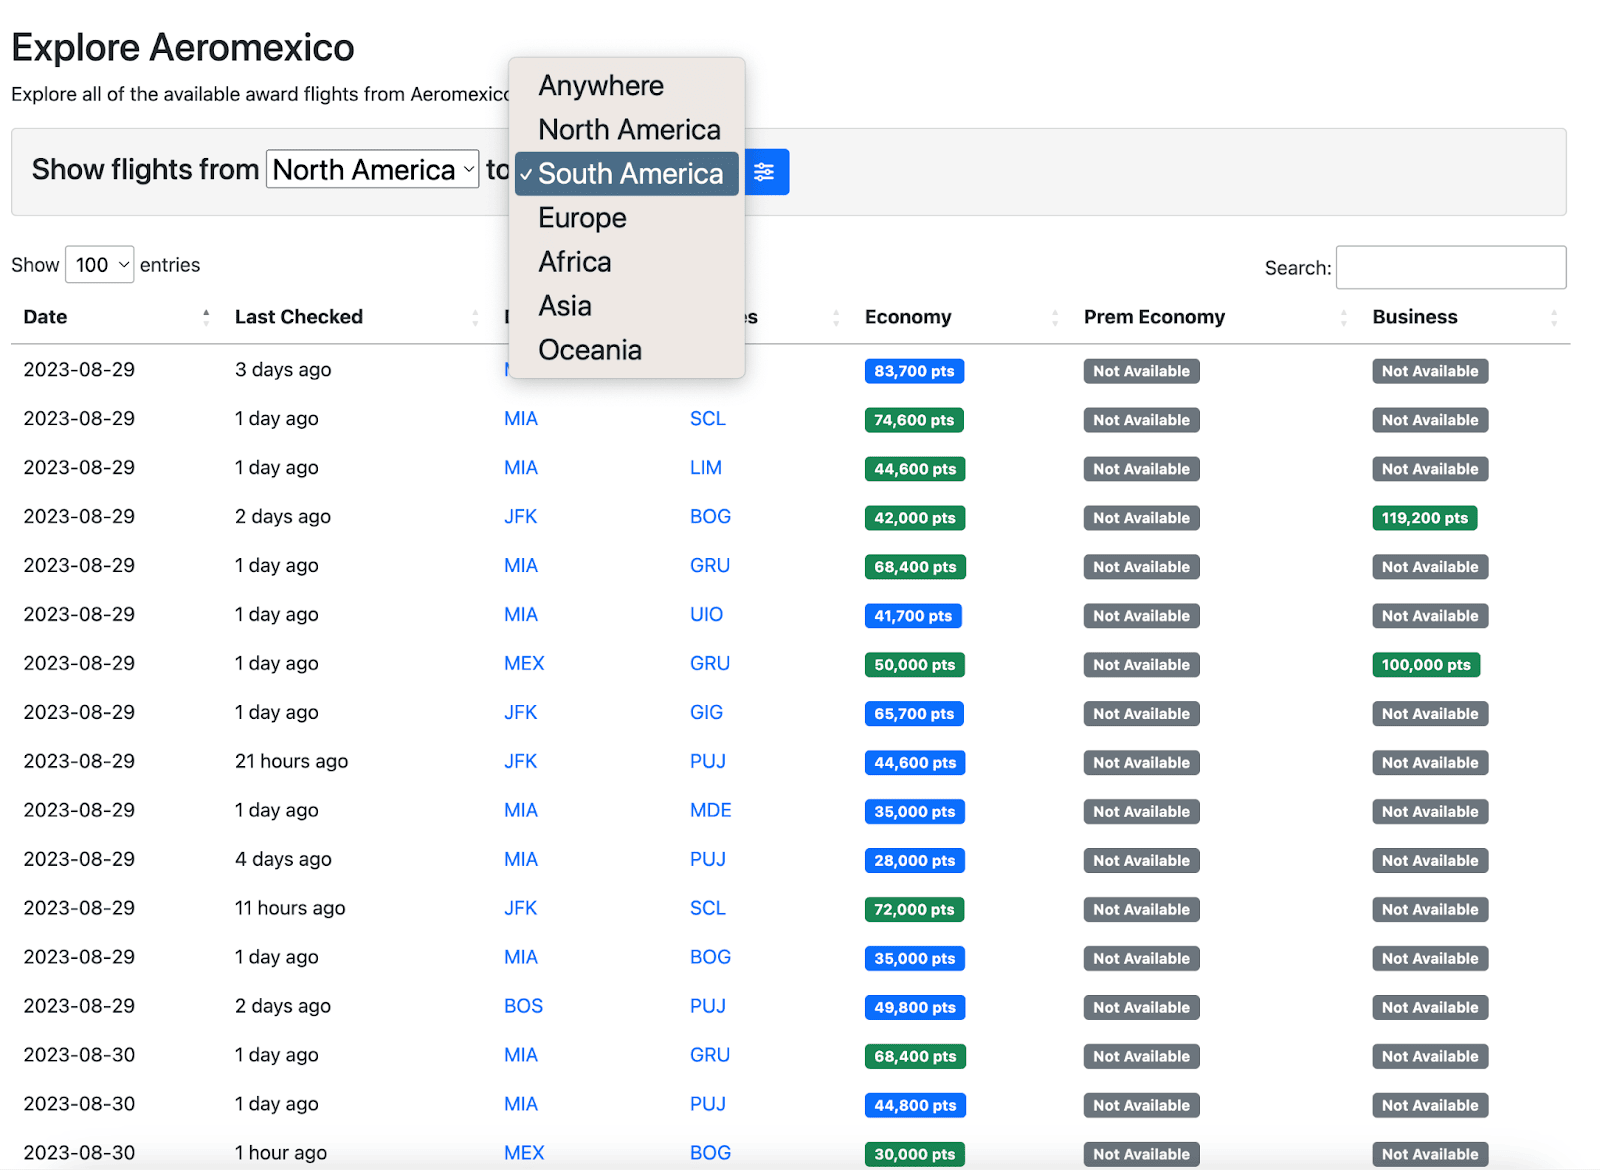The height and width of the screenshot is (1170, 1600).
Task: Click the Business column header
Action: 1415,317
